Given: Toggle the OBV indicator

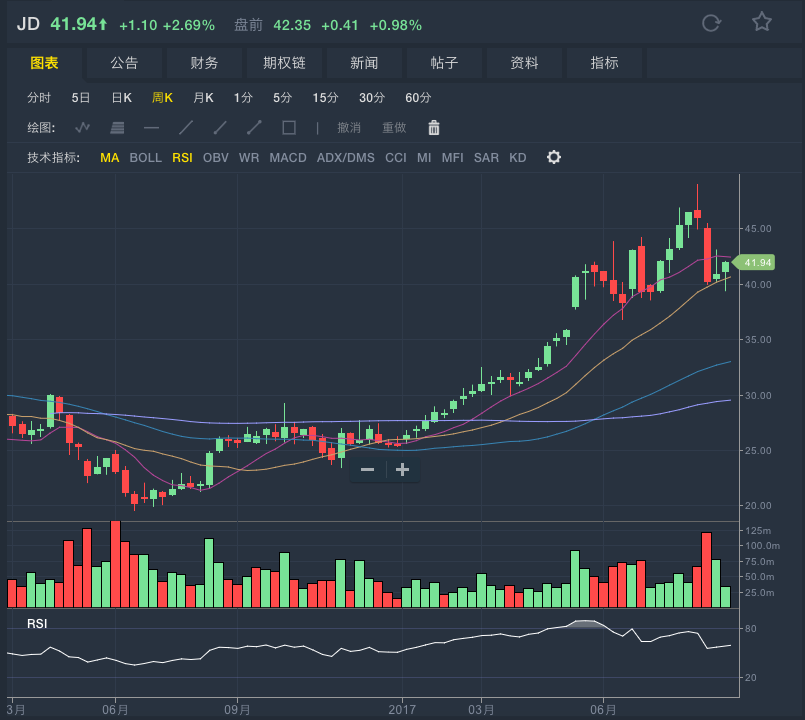Looking at the screenshot, I should coord(216,158).
